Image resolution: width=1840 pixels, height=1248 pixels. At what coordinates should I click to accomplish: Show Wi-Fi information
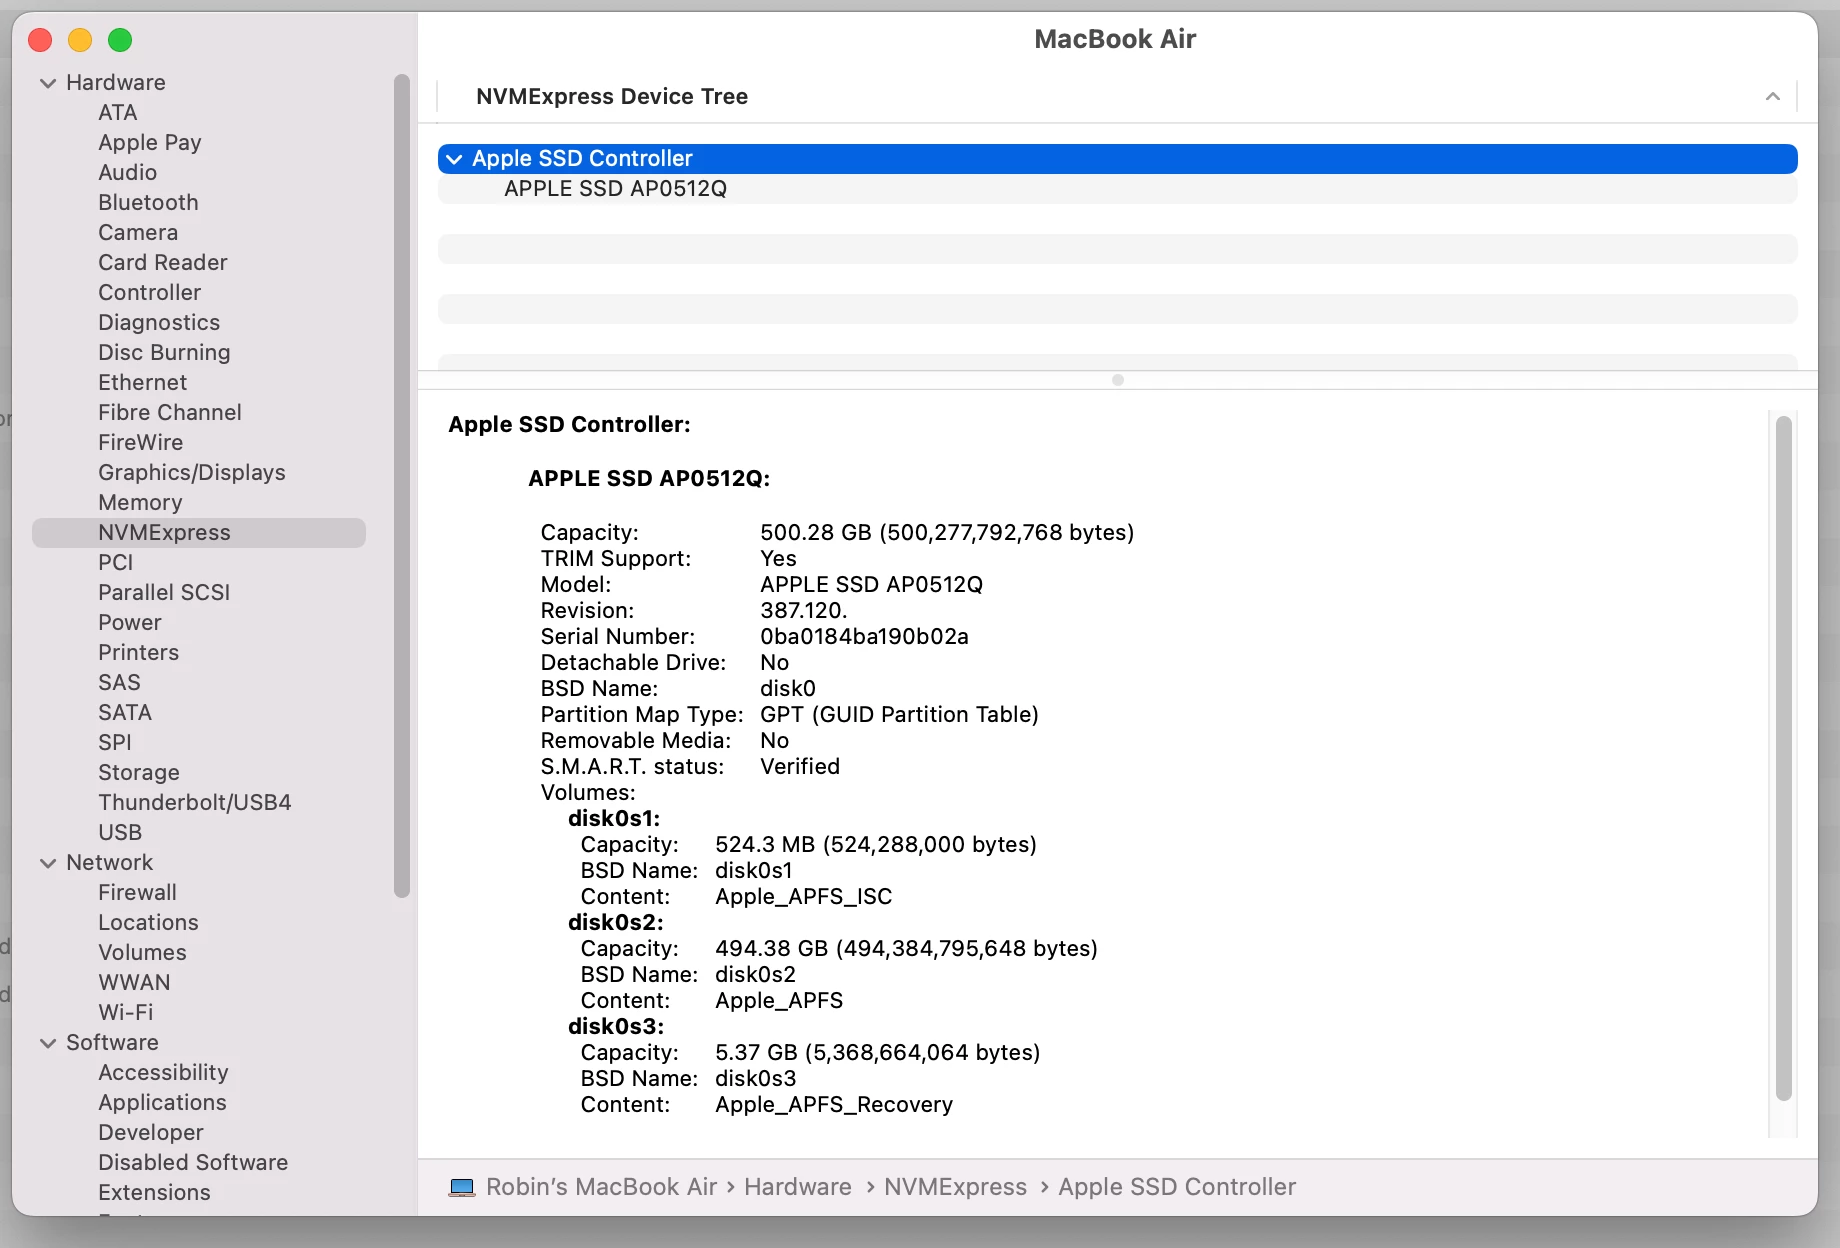pos(126,1013)
